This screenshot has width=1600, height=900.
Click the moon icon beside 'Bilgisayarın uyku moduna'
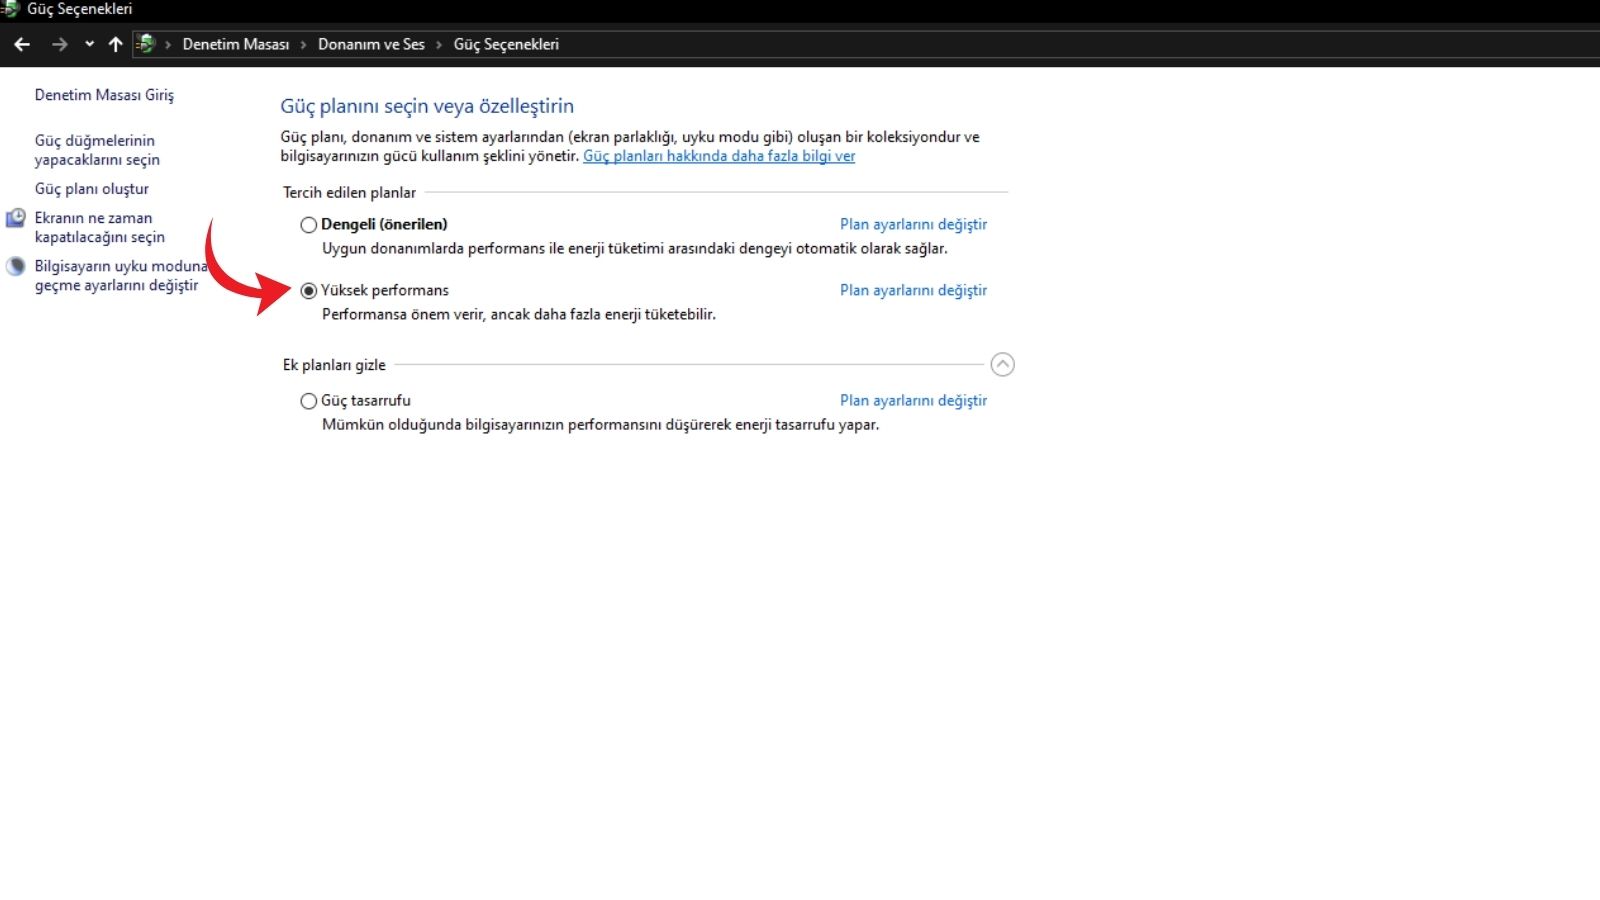[15, 266]
